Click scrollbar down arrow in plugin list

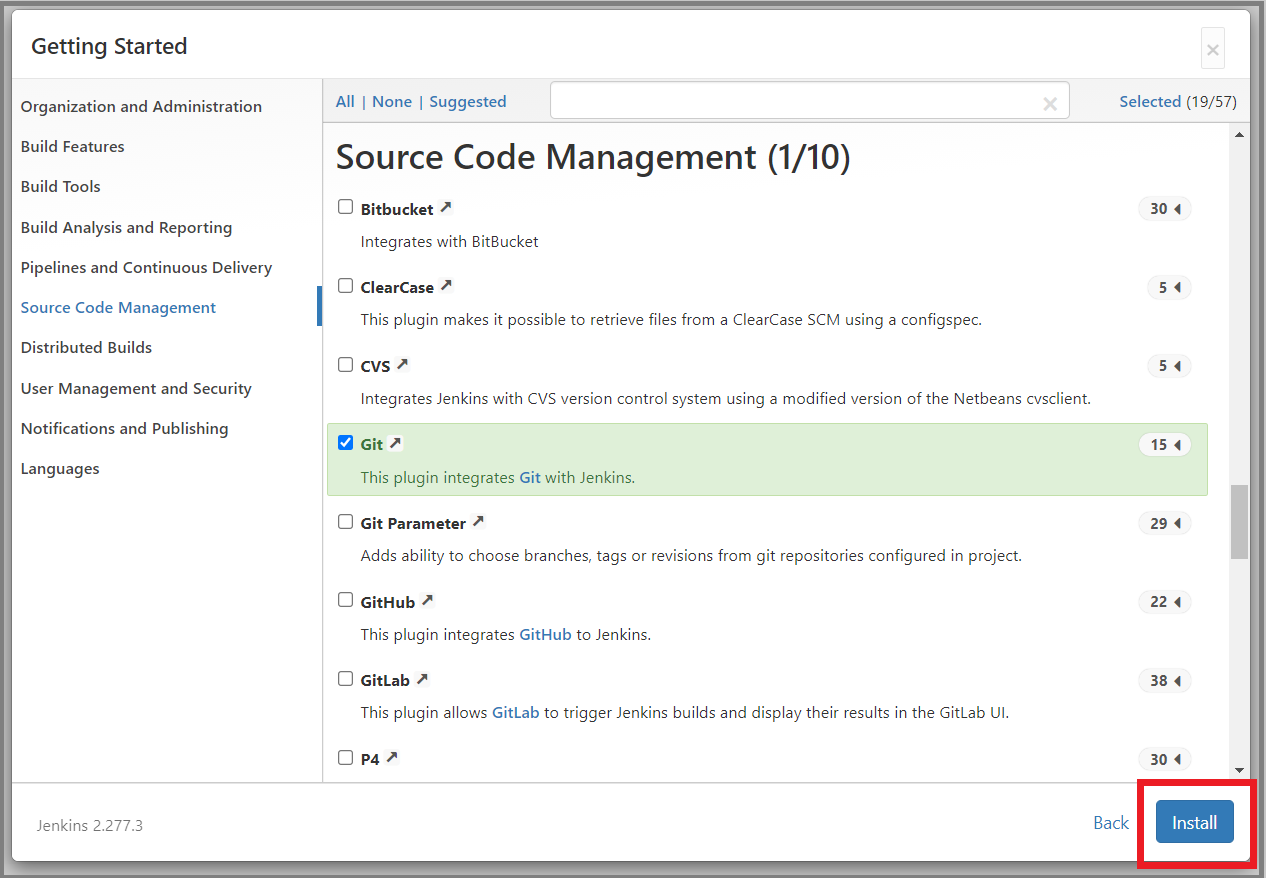[x=1240, y=770]
